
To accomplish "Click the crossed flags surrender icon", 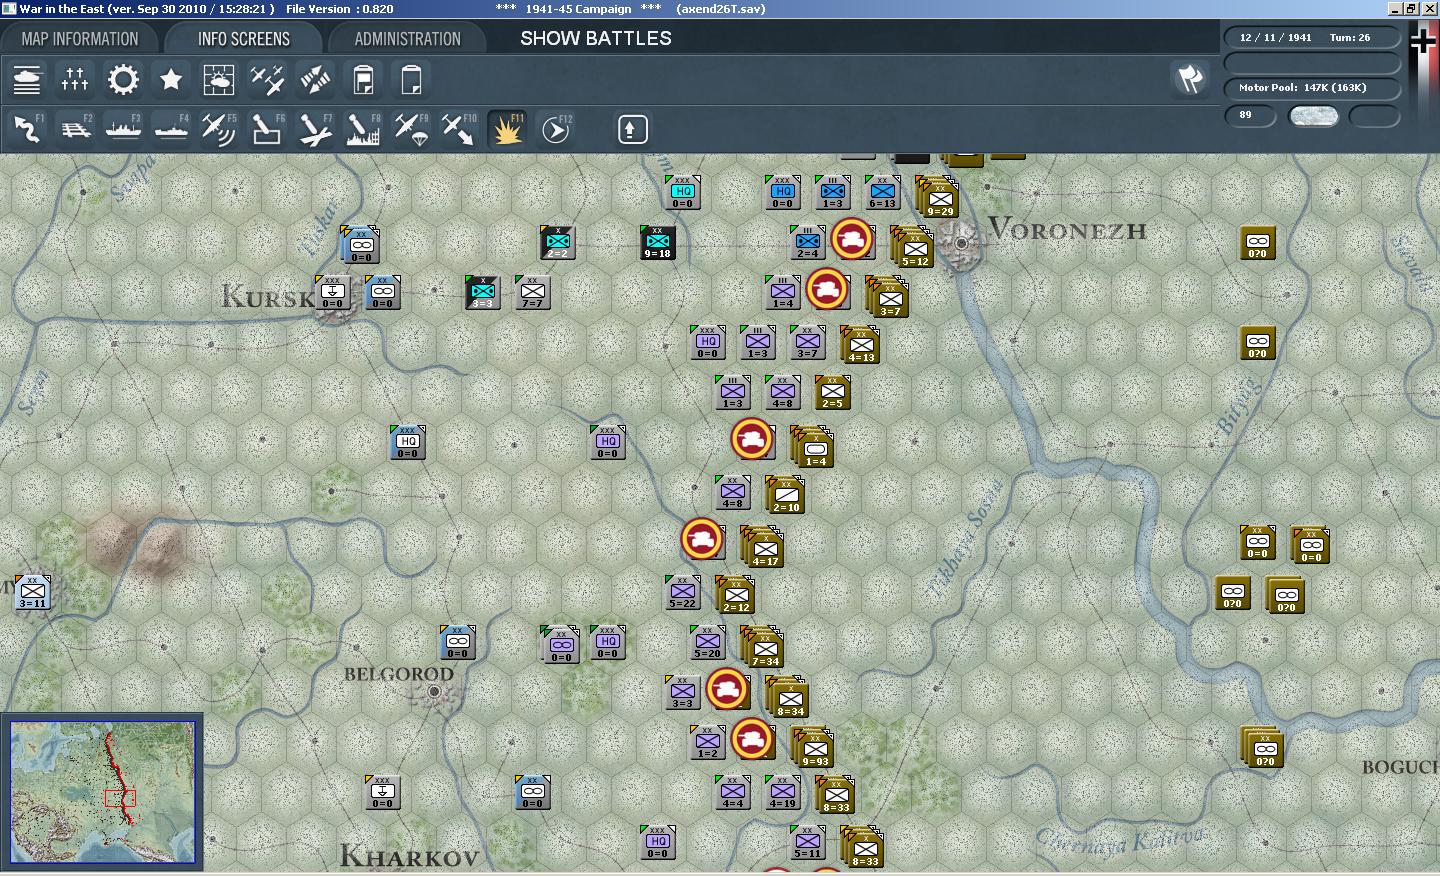I will click(x=1190, y=79).
